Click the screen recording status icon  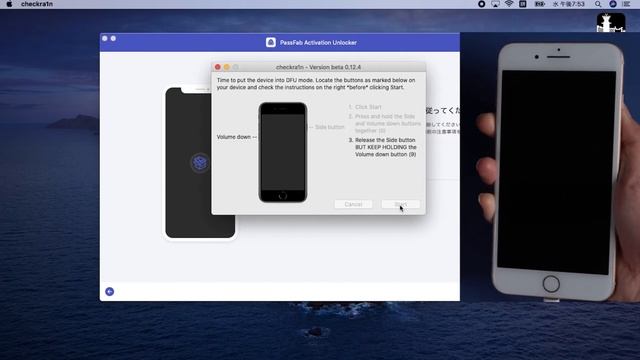pos(482,4)
